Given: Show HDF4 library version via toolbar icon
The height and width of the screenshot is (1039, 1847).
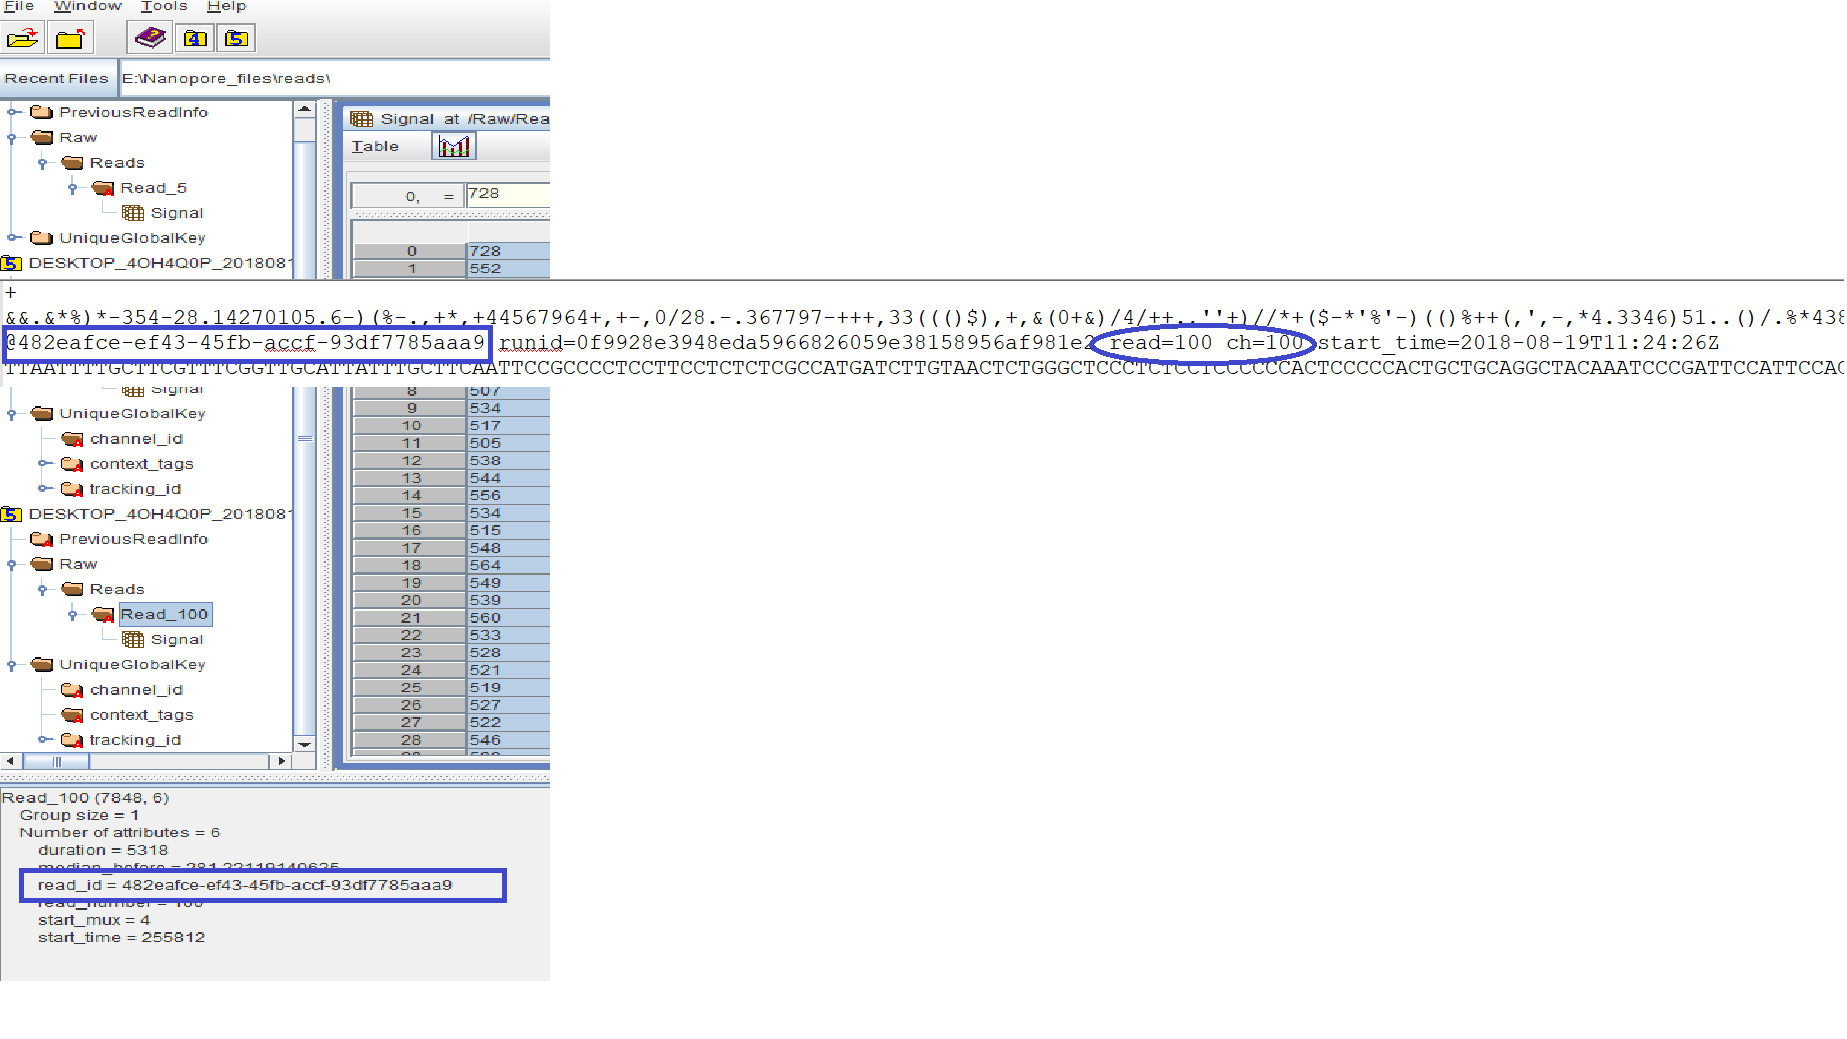Looking at the screenshot, I should [x=195, y=37].
